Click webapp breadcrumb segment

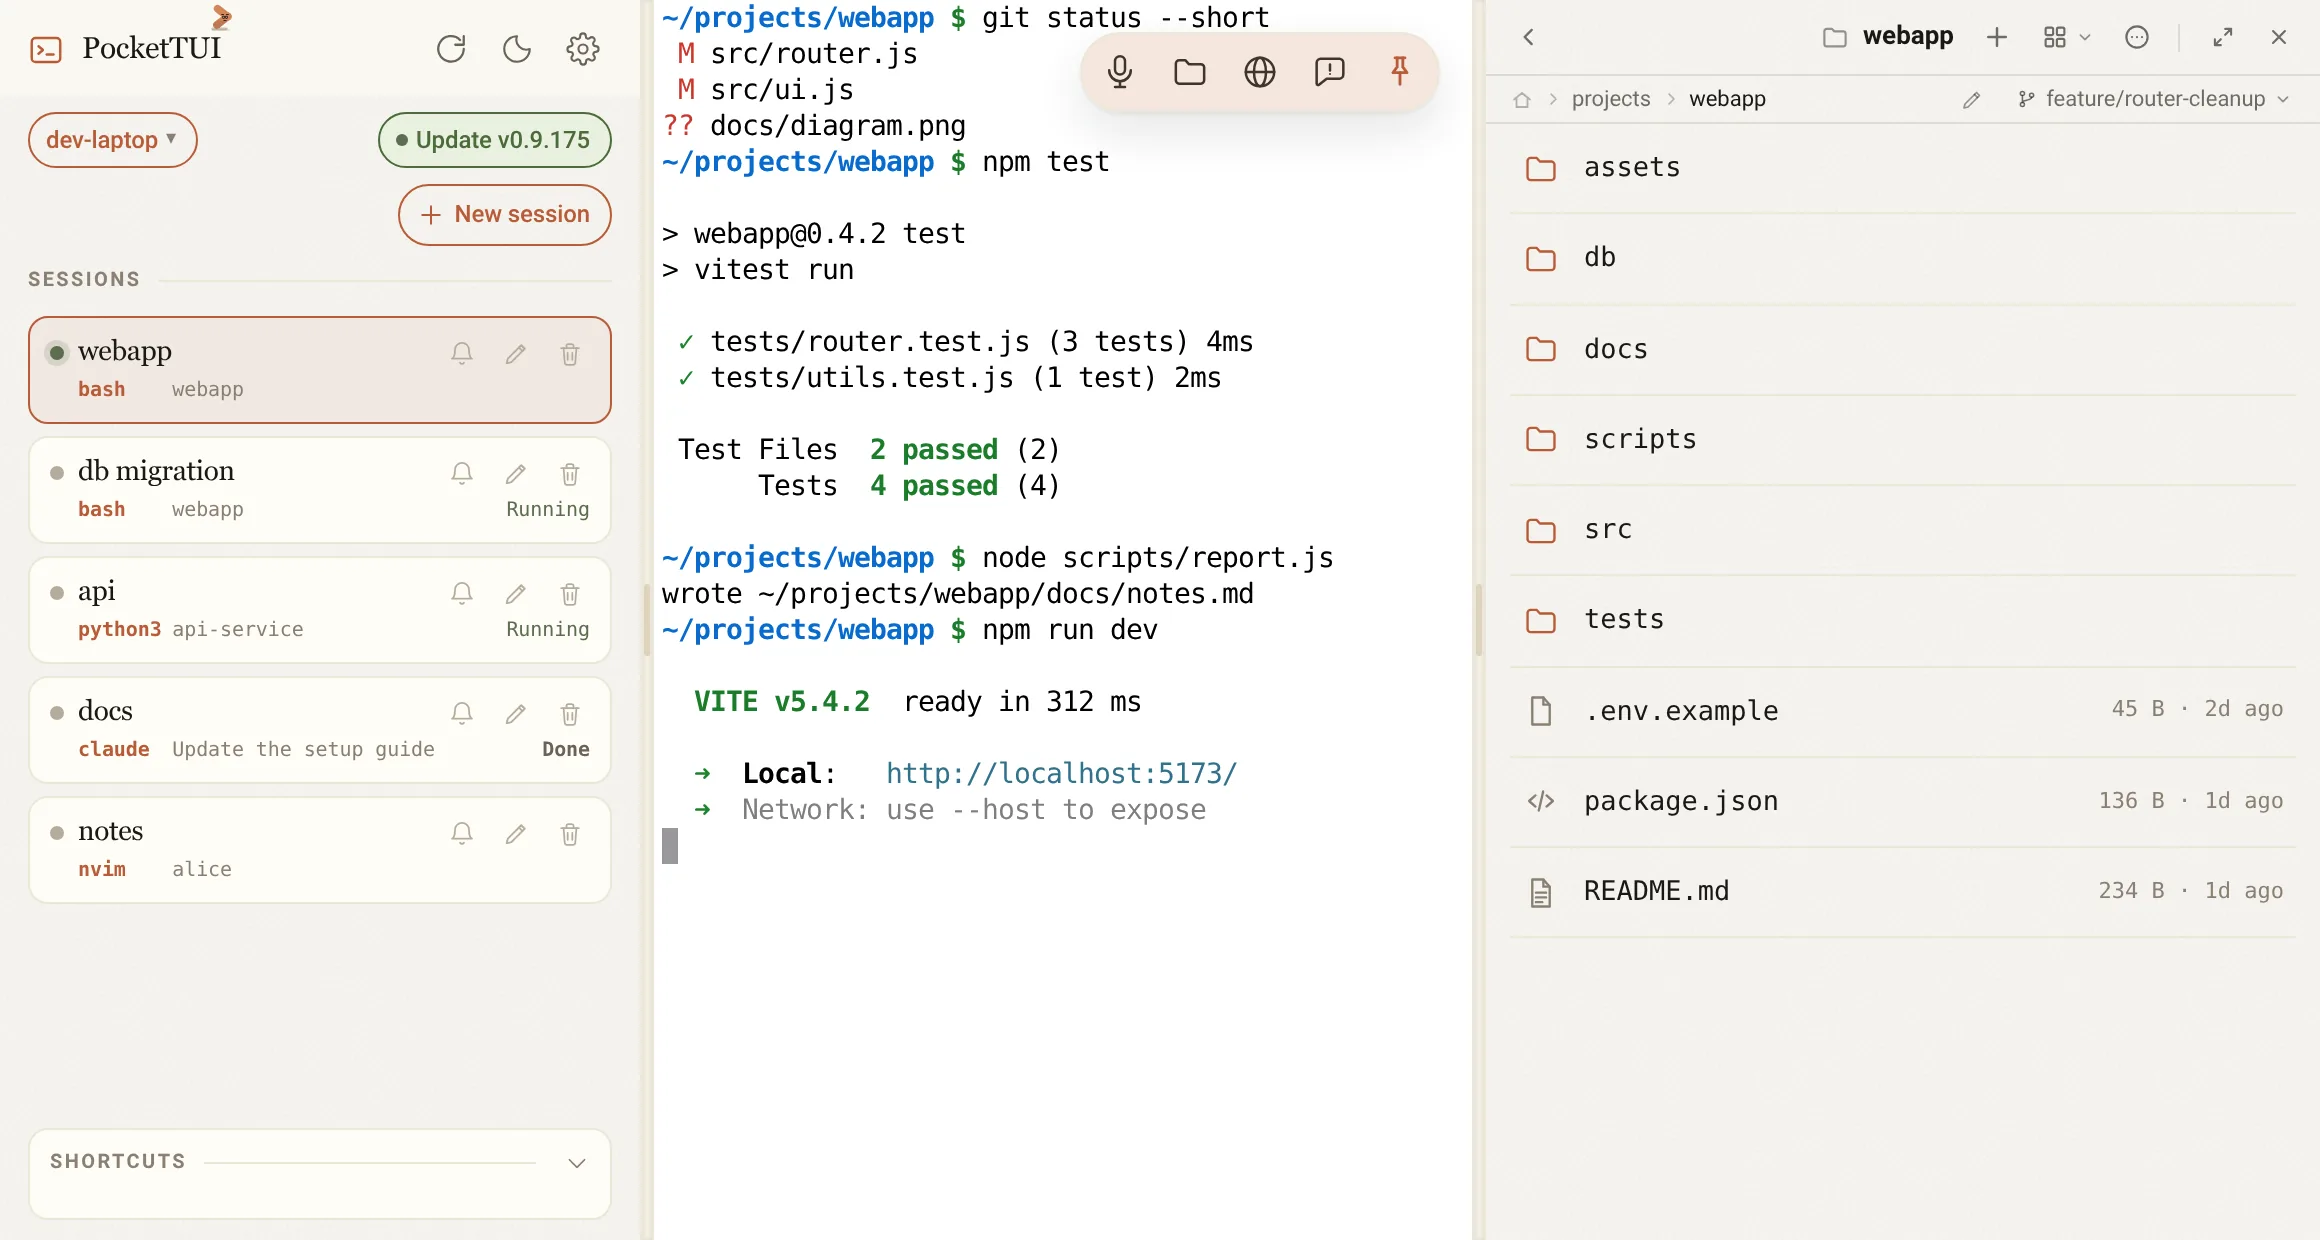pyautogui.click(x=1727, y=99)
